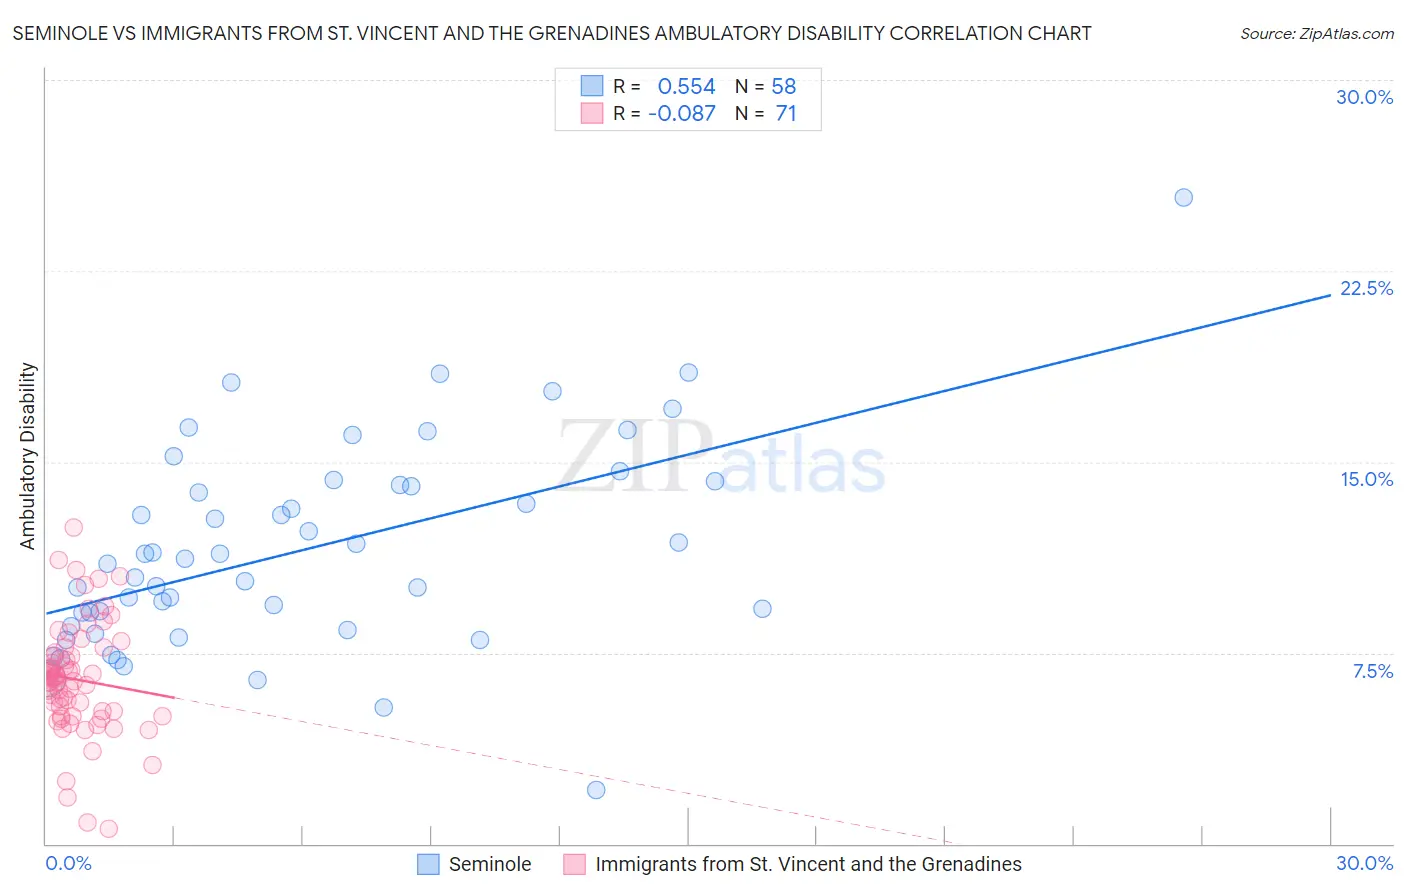Click the pink Immigrants swatch in bottom legend

point(574,864)
